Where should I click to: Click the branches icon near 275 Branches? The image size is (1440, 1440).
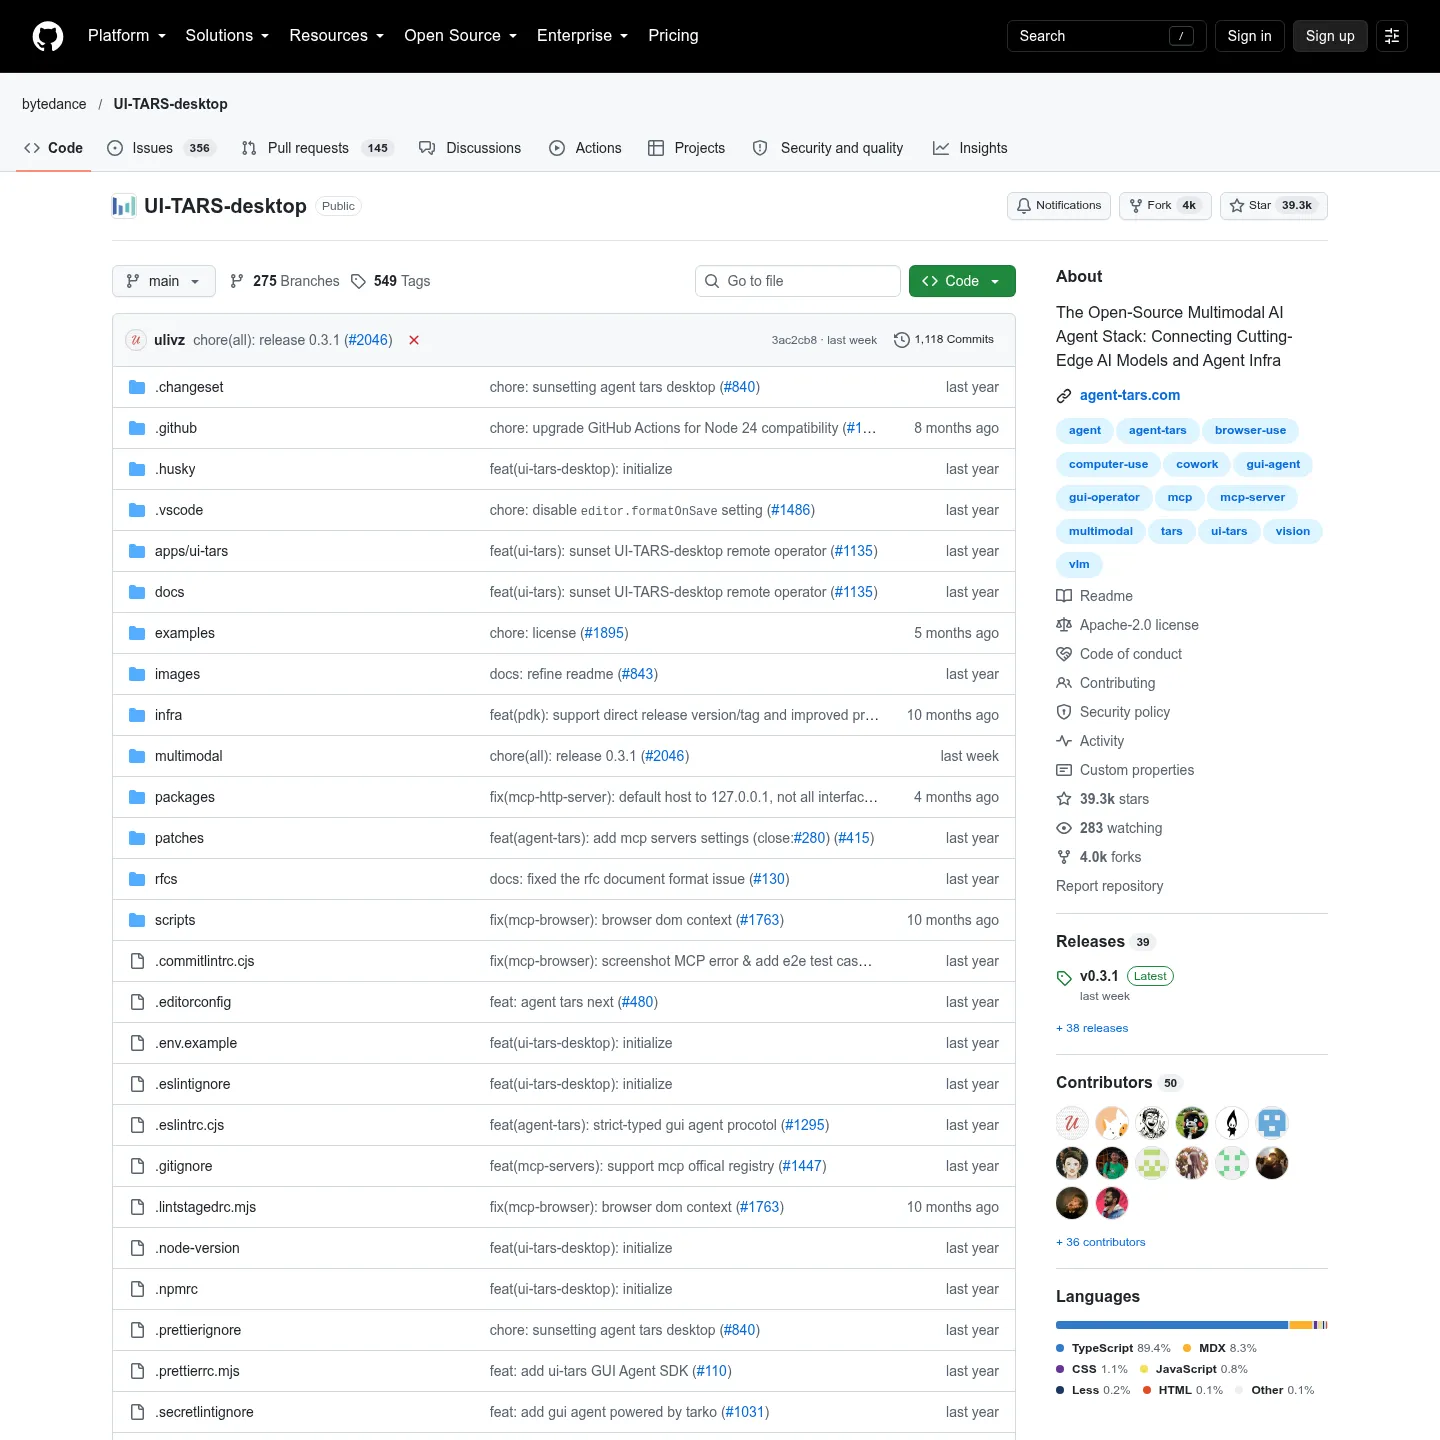237,281
